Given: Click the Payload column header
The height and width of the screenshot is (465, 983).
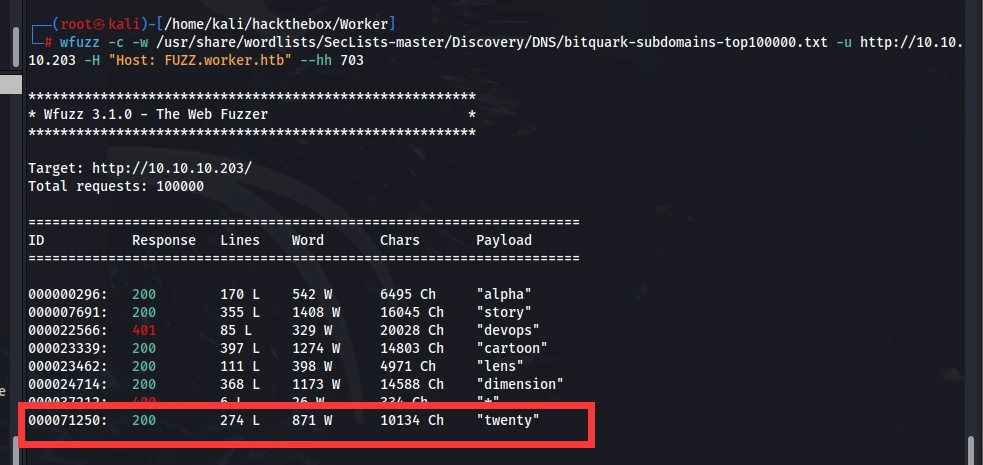Looking at the screenshot, I should click(x=504, y=240).
